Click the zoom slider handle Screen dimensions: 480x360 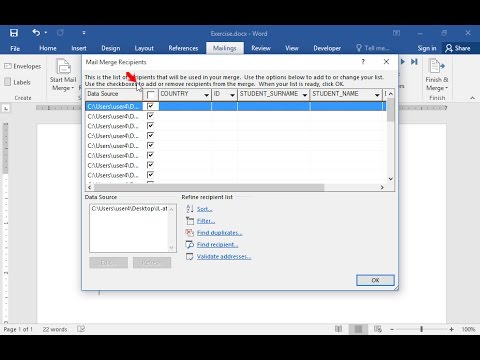click(422, 329)
